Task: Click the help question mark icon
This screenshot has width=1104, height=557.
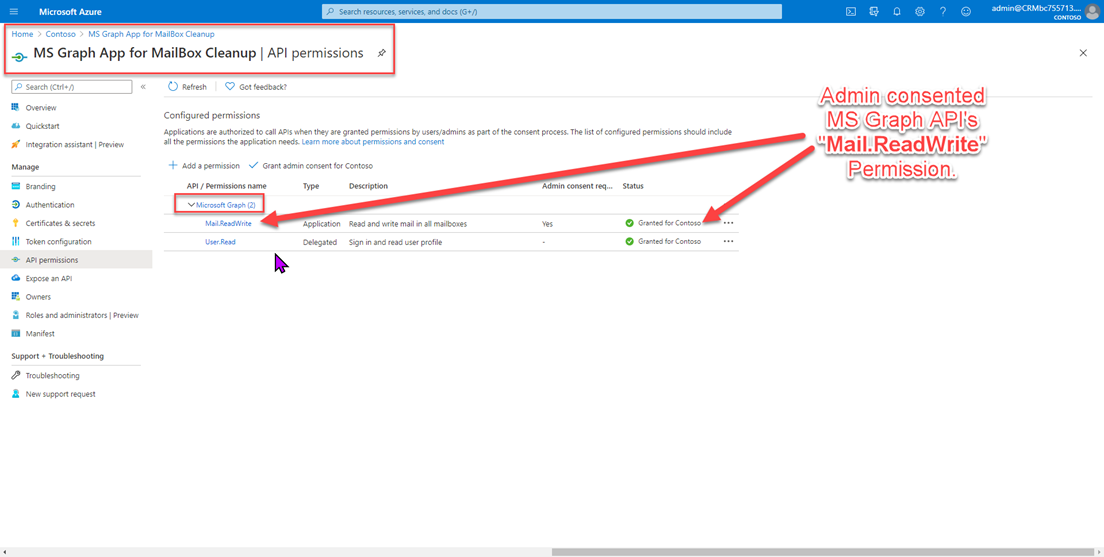Action: [942, 12]
